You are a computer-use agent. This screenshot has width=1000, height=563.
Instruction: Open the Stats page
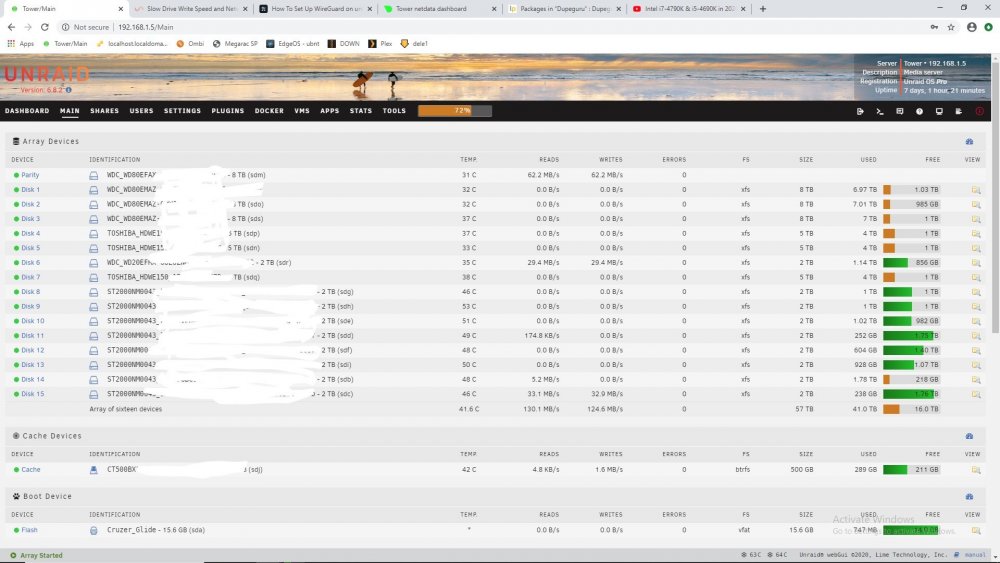[361, 111]
